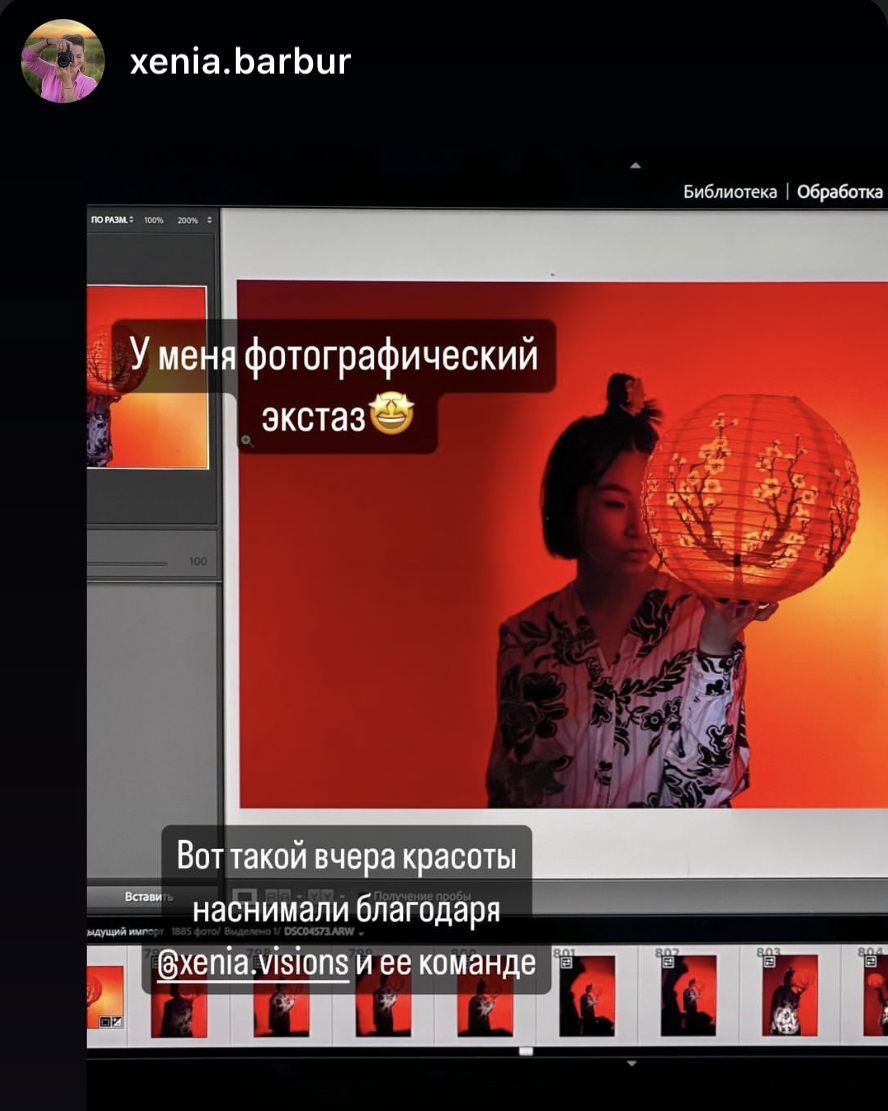Screen dimensions: 888x1111
Task: Select filmstrip thumbnail number 804
Action: point(874,995)
